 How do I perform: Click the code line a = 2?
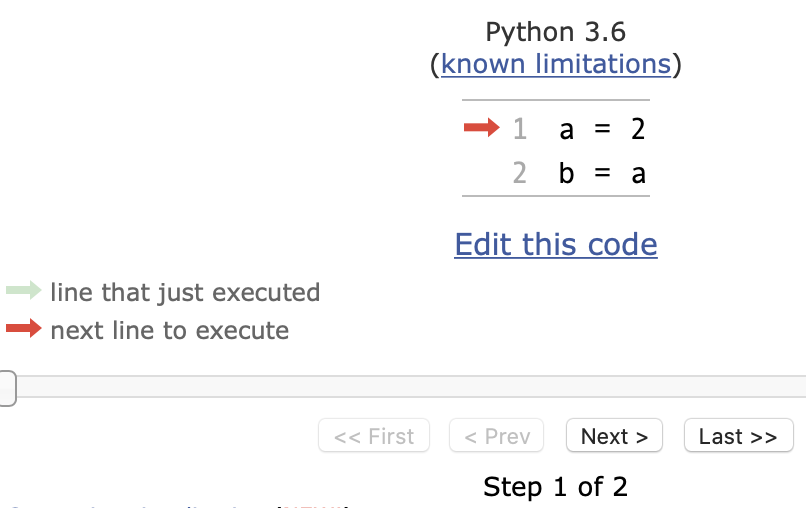tap(602, 129)
